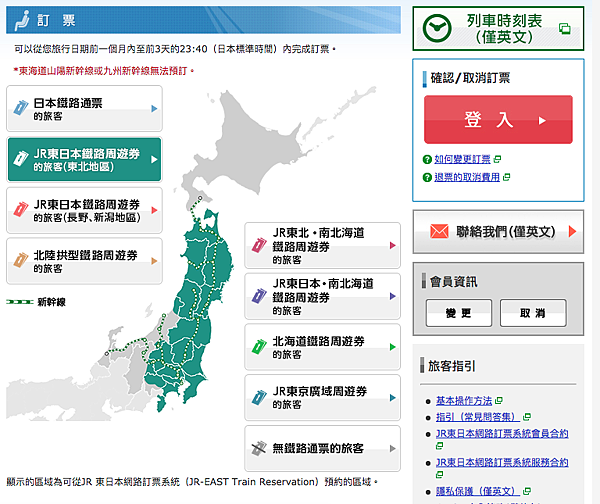Click the clock icon on 列車時刻表
Screen dimensions: 600x504
click(x=437, y=28)
